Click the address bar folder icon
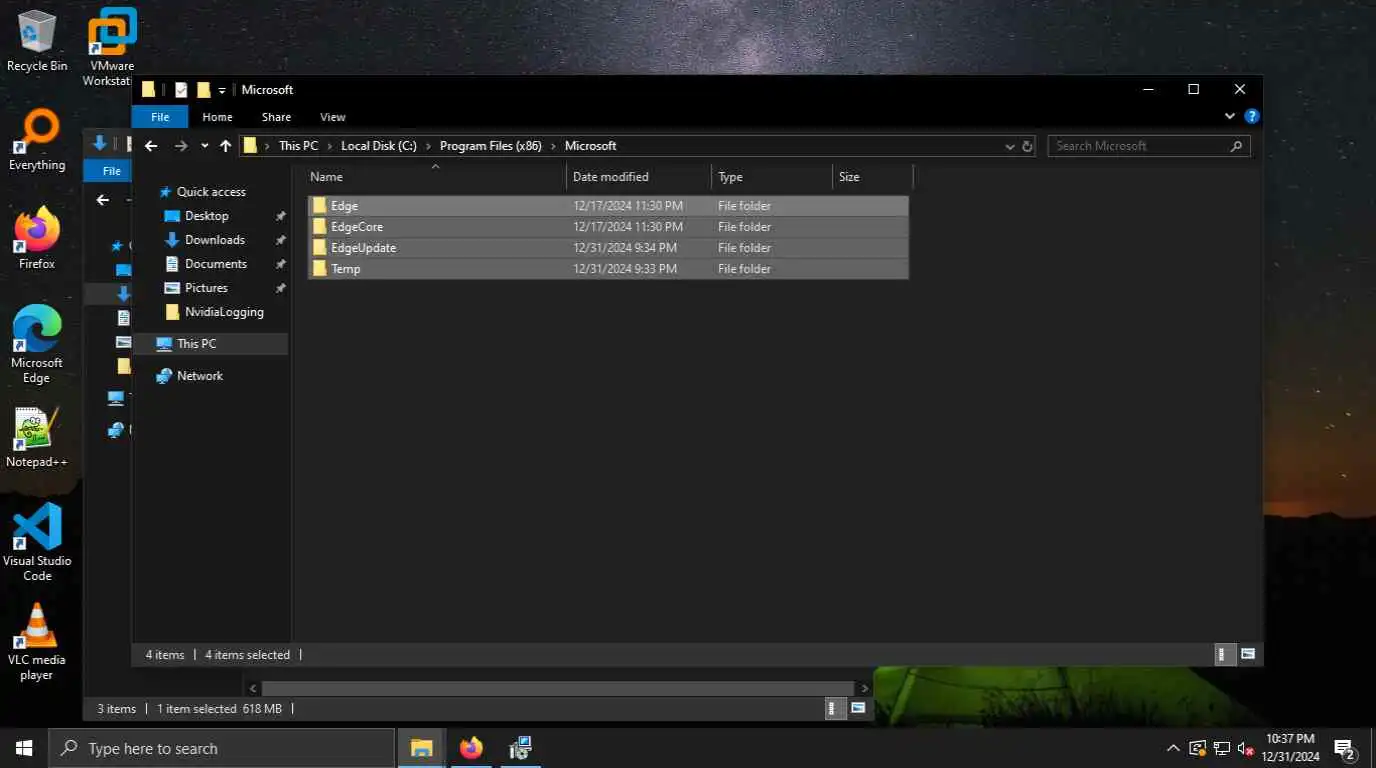This screenshot has width=1376, height=768. (251, 146)
